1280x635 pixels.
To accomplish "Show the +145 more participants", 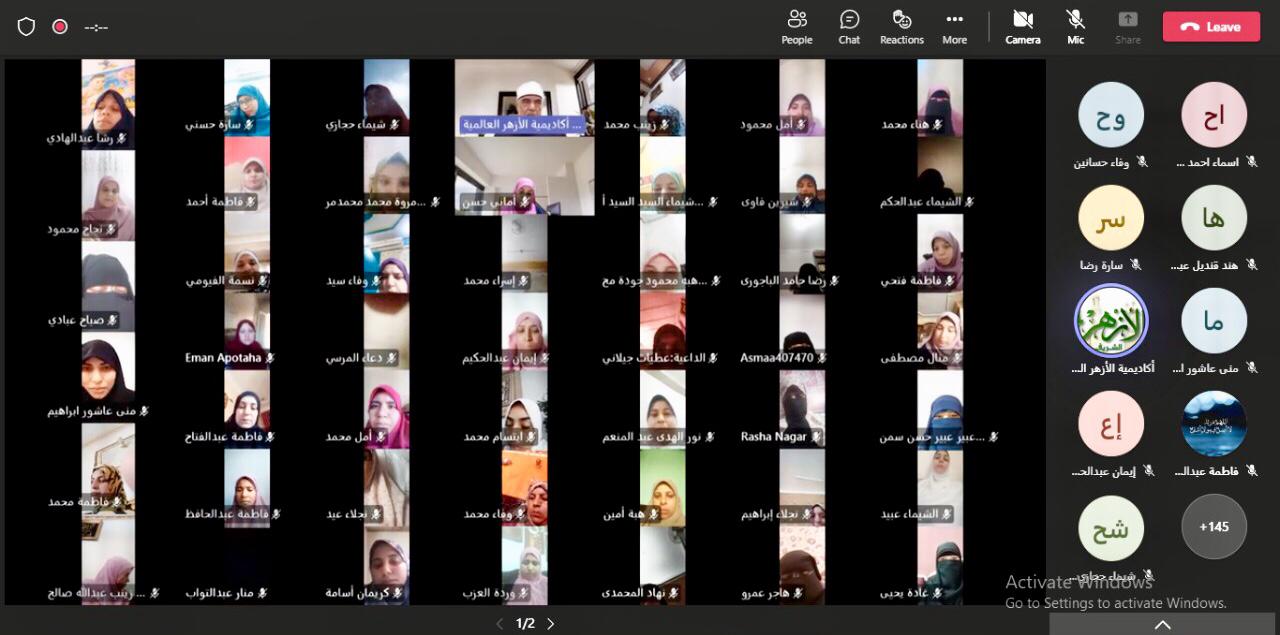I will 1214,526.
